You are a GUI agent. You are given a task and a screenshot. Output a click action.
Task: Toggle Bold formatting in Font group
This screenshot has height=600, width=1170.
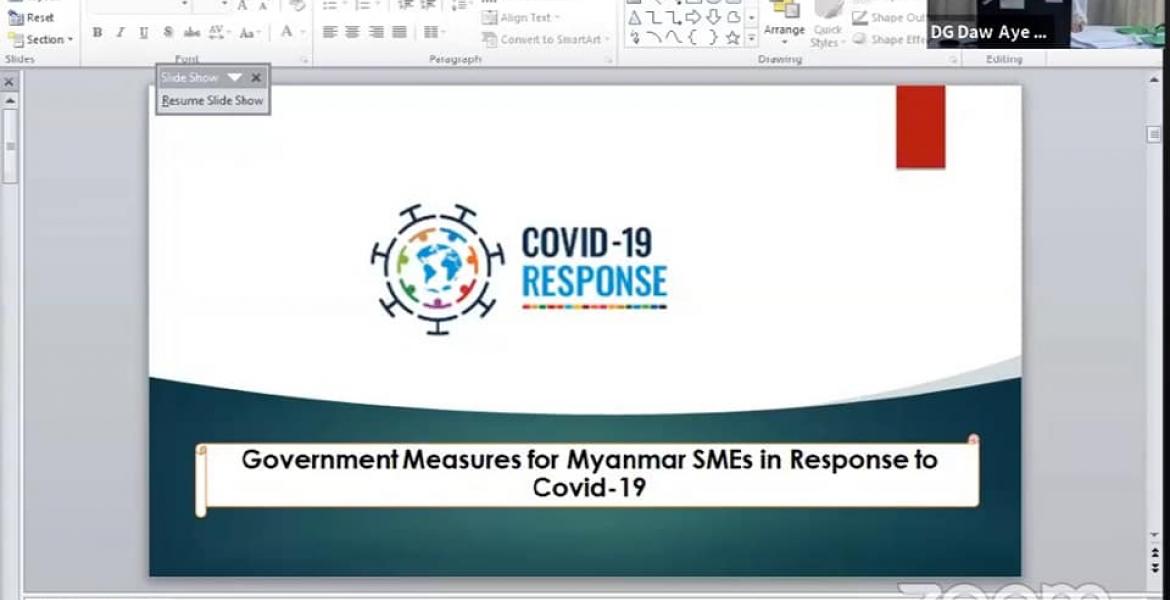tap(97, 32)
